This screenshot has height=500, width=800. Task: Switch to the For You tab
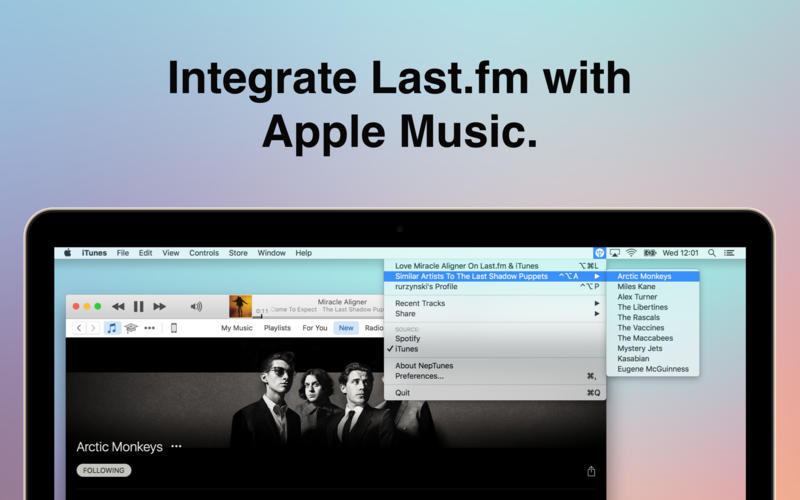point(315,328)
